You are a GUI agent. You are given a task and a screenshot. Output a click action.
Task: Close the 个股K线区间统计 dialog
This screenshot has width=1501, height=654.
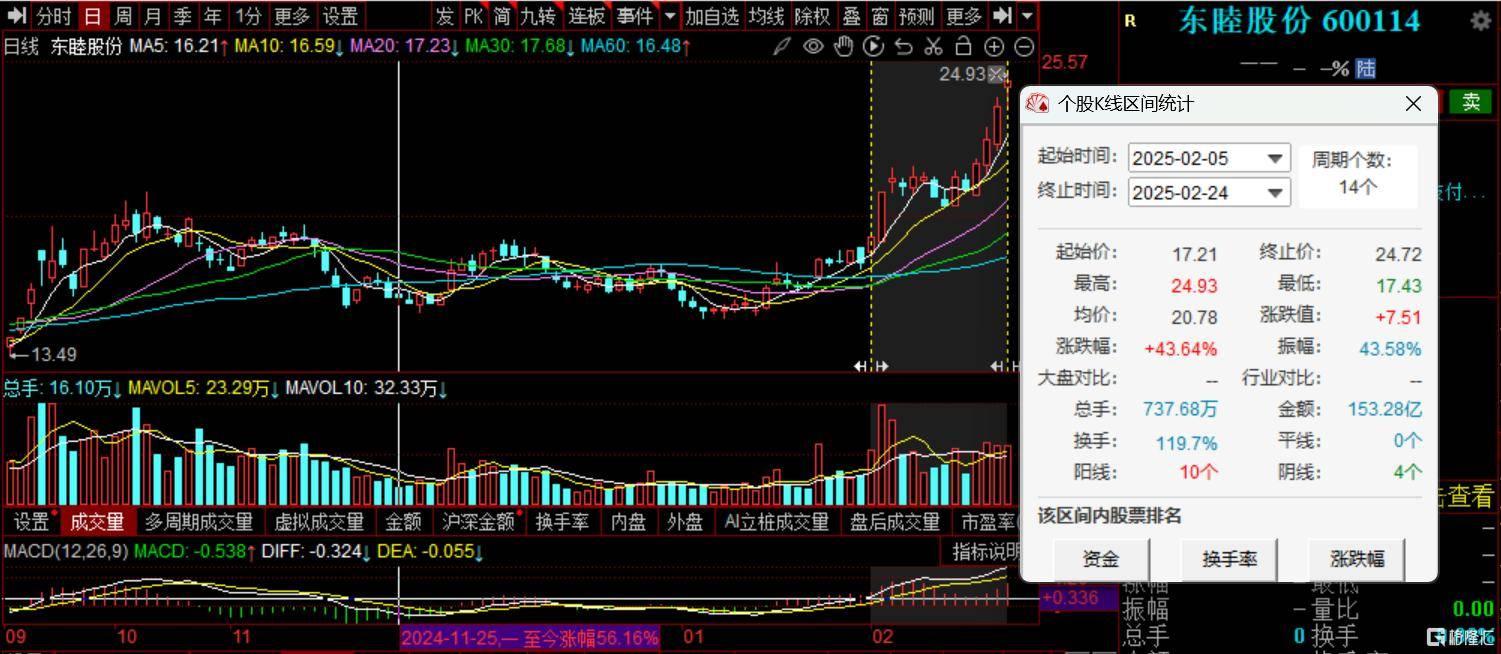[1413, 104]
